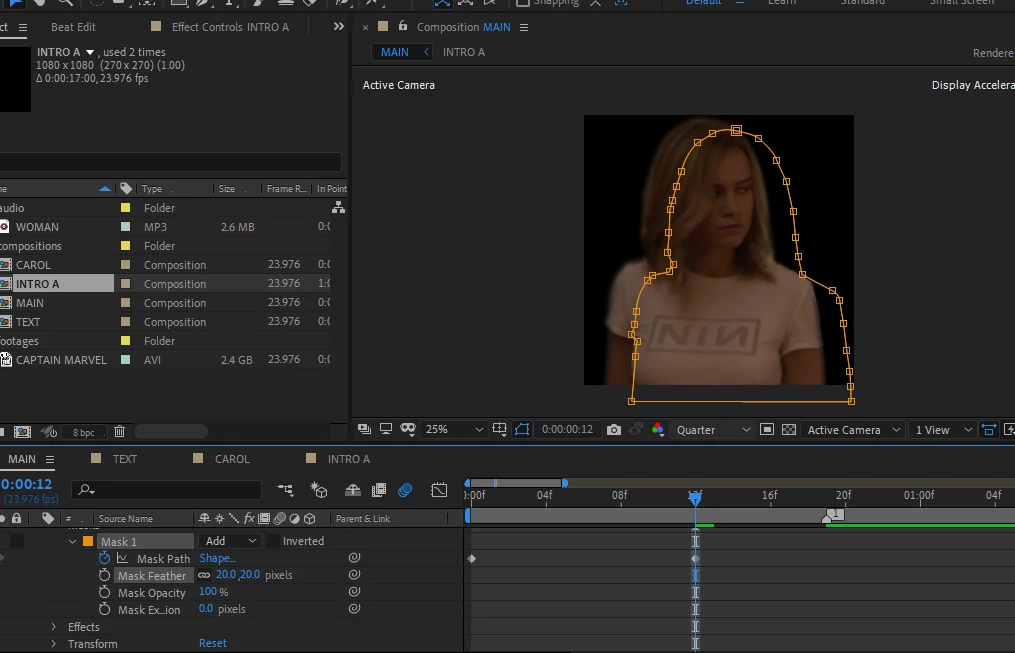Viewport: 1015px width, 653px height.
Task: Select the Mask 1 orange color swatch
Action: coord(88,541)
